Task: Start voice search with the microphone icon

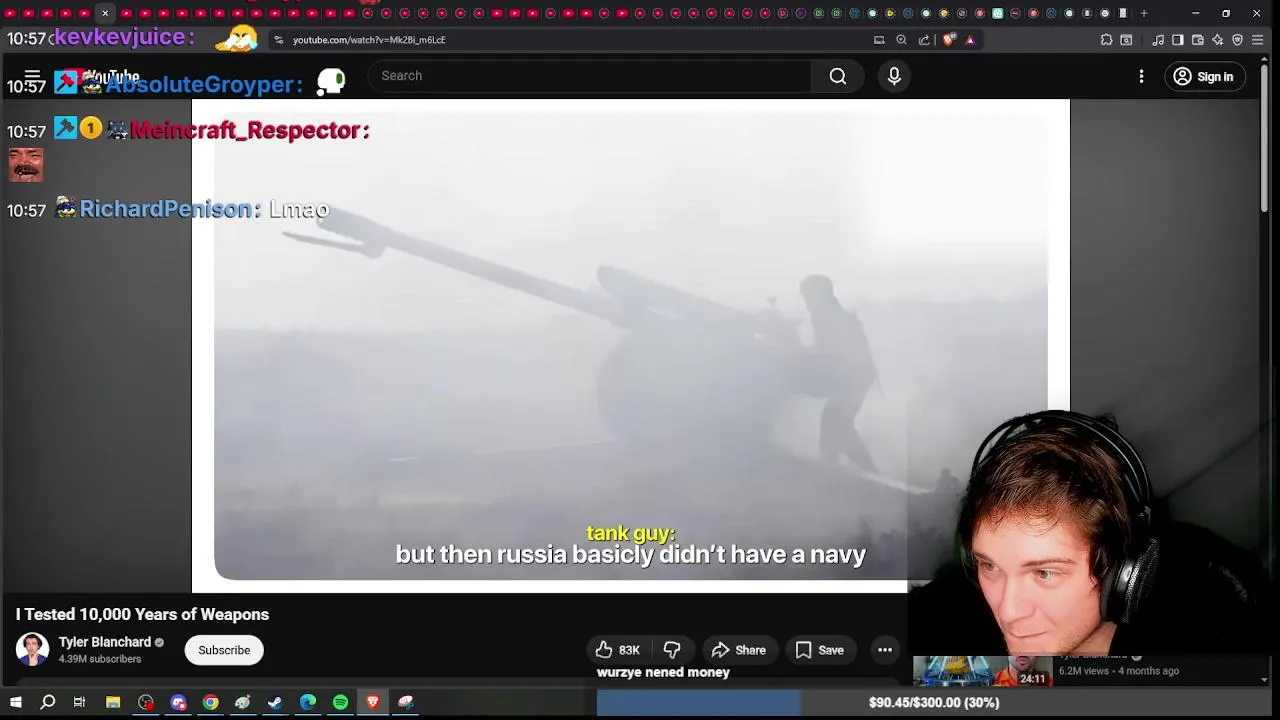Action: (x=894, y=76)
